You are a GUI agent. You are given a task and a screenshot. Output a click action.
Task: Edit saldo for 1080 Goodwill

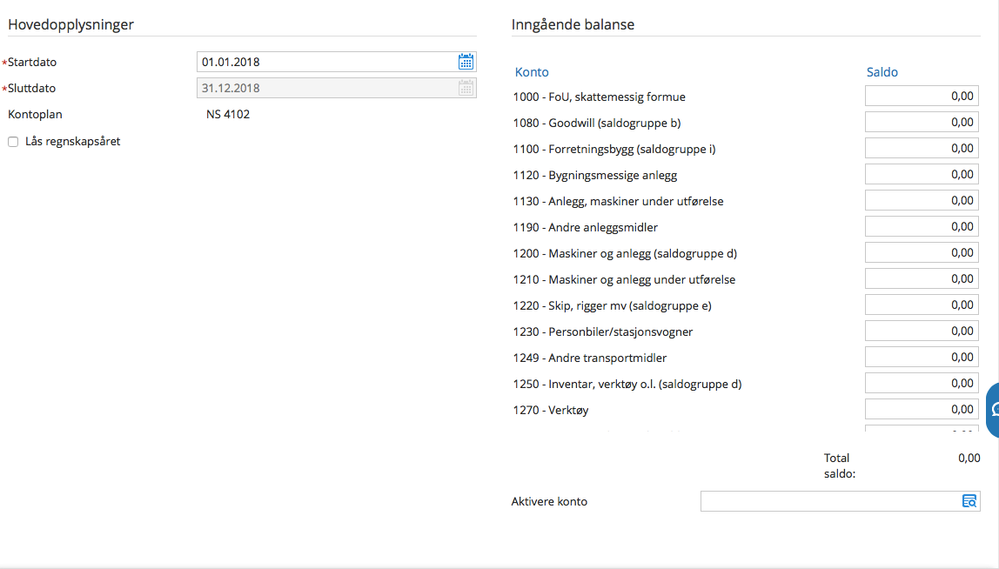coord(921,122)
